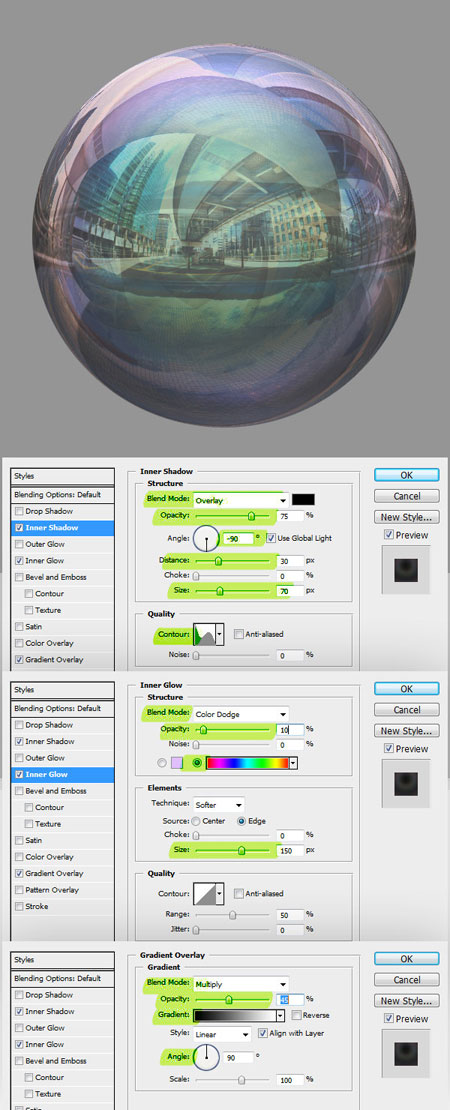Click the Inner Shadow Distance field showing 30
Image resolution: width=450 pixels, height=1110 pixels.
(x=289, y=561)
